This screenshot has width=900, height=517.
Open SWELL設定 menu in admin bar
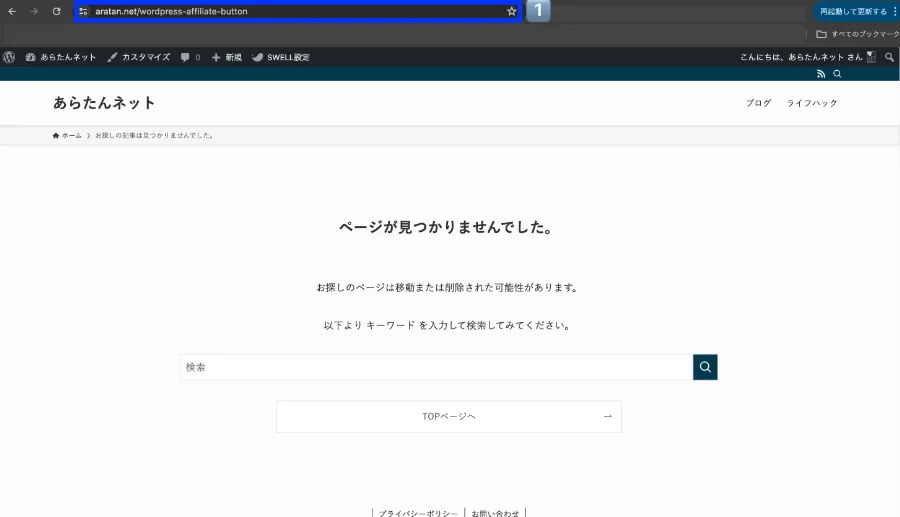281,57
